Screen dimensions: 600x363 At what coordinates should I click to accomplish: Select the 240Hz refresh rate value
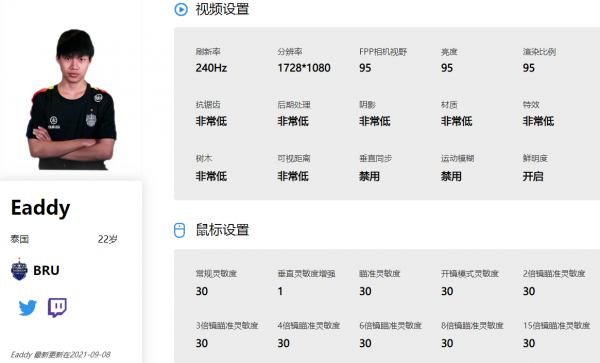(211, 68)
